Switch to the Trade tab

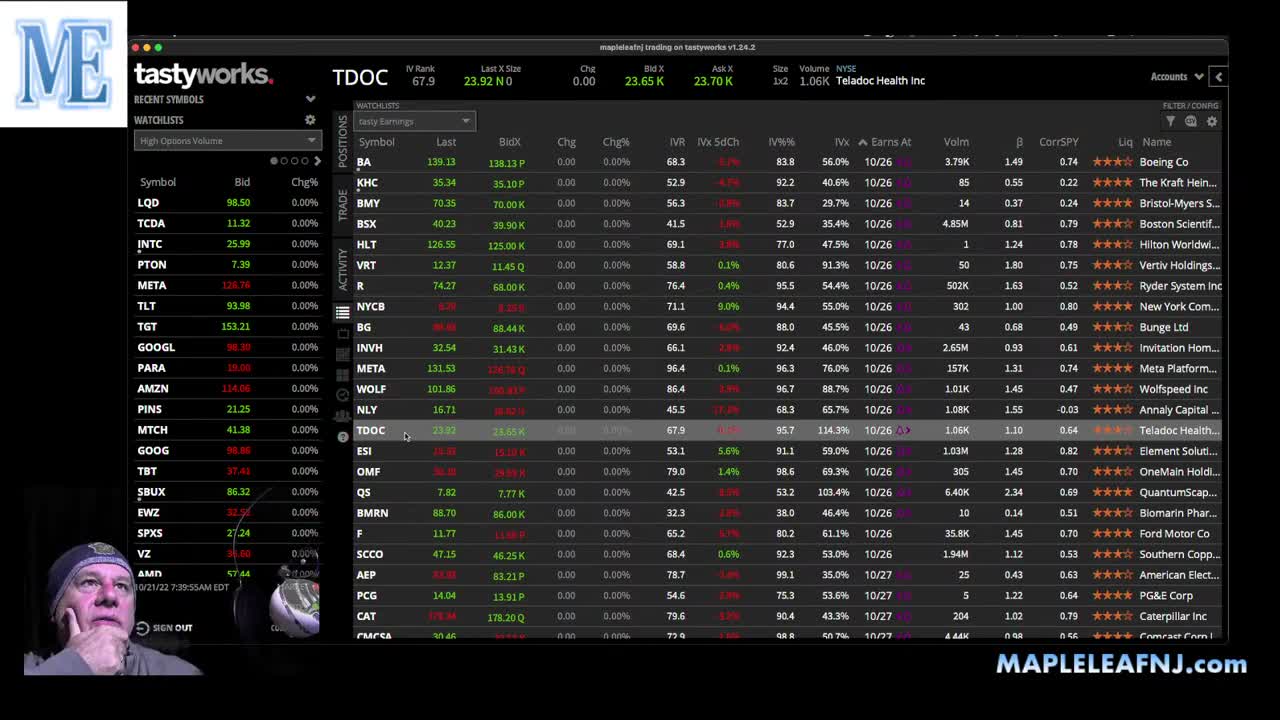(x=342, y=204)
